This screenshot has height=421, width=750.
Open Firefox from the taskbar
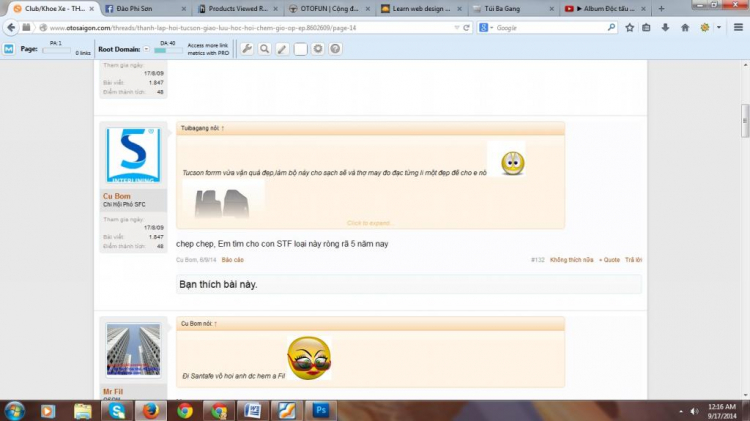pyautogui.click(x=150, y=410)
